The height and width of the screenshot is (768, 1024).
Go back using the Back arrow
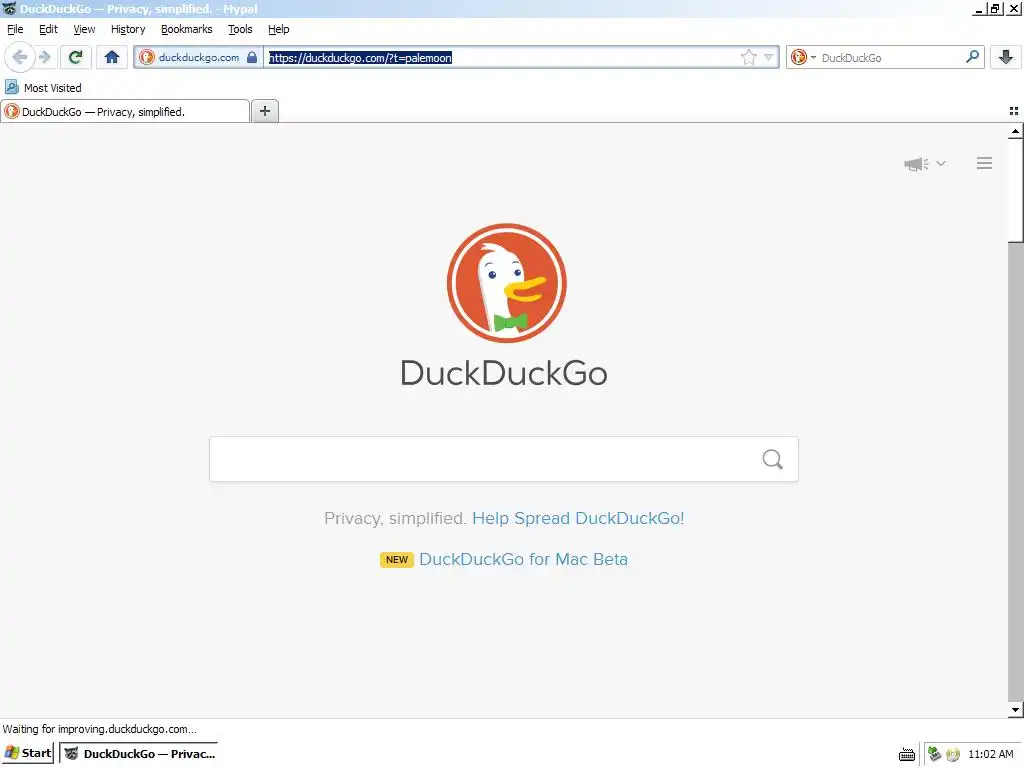point(20,57)
